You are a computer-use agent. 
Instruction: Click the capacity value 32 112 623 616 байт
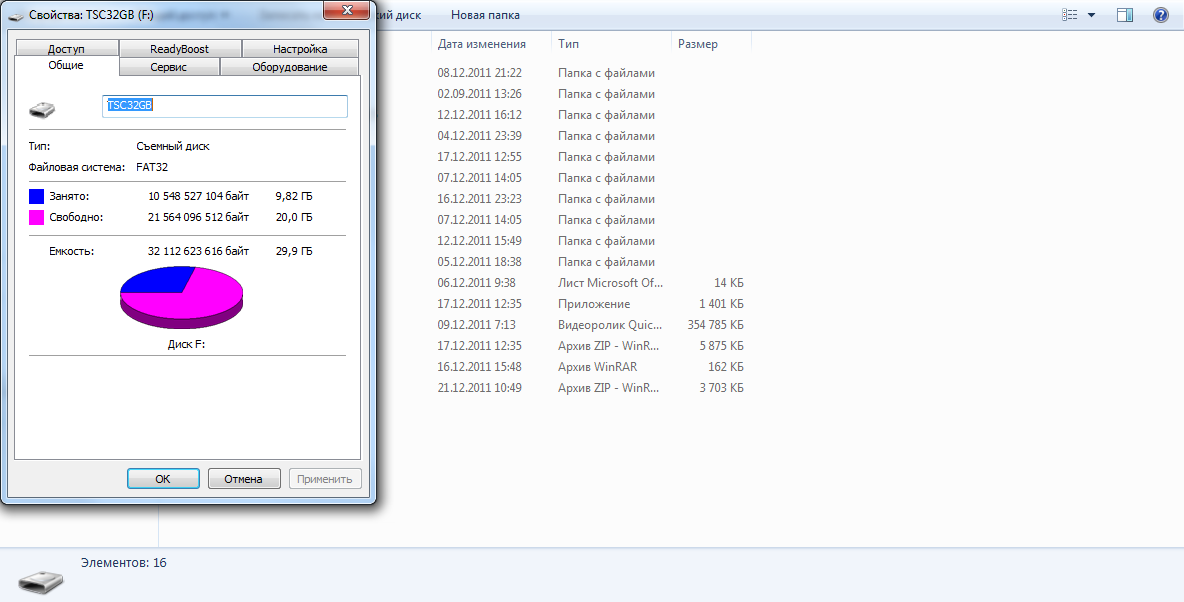199,251
